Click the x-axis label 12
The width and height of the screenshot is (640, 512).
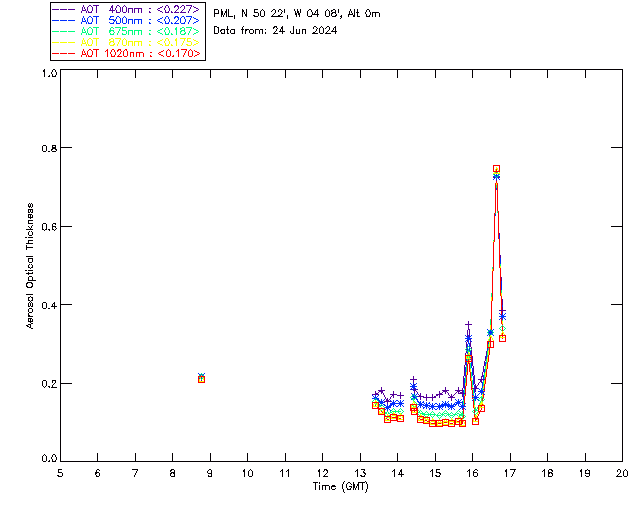[322, 473]
